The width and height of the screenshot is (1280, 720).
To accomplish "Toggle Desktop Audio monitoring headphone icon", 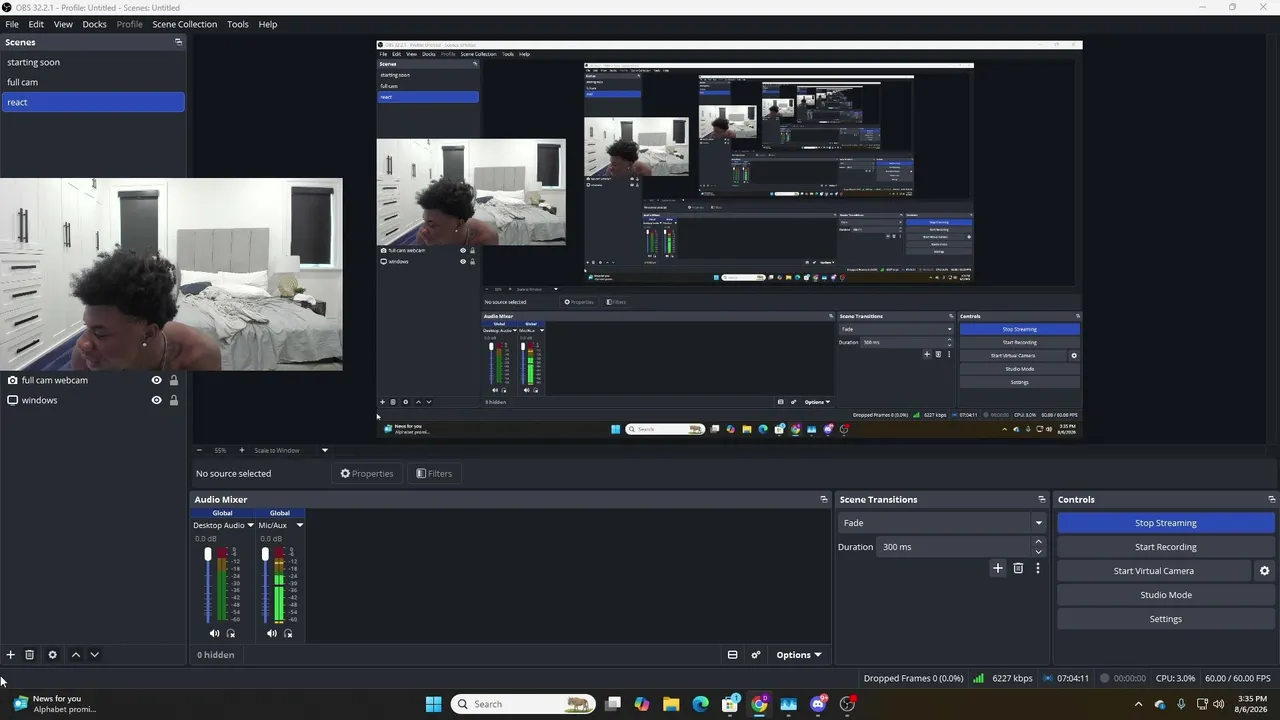I will click(231, 633).
